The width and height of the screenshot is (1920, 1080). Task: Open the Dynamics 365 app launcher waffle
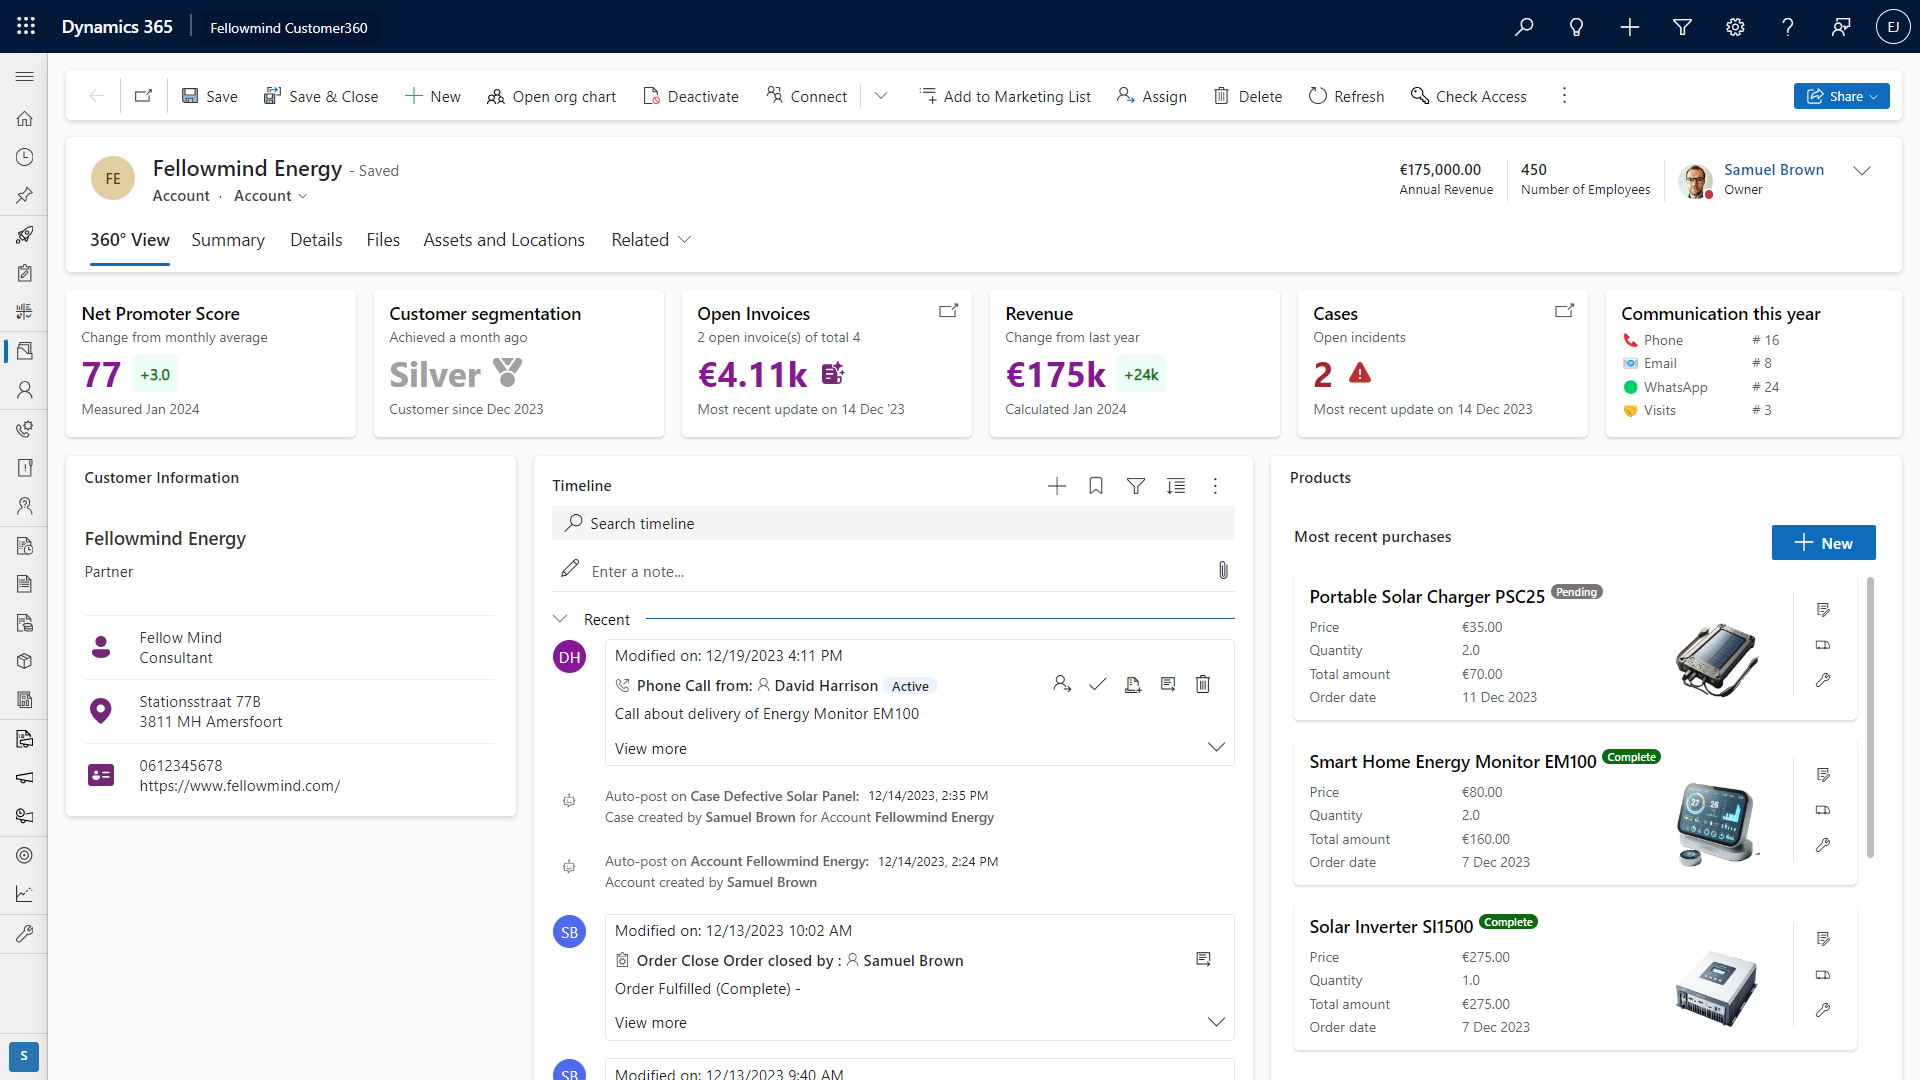pos(26,27)
